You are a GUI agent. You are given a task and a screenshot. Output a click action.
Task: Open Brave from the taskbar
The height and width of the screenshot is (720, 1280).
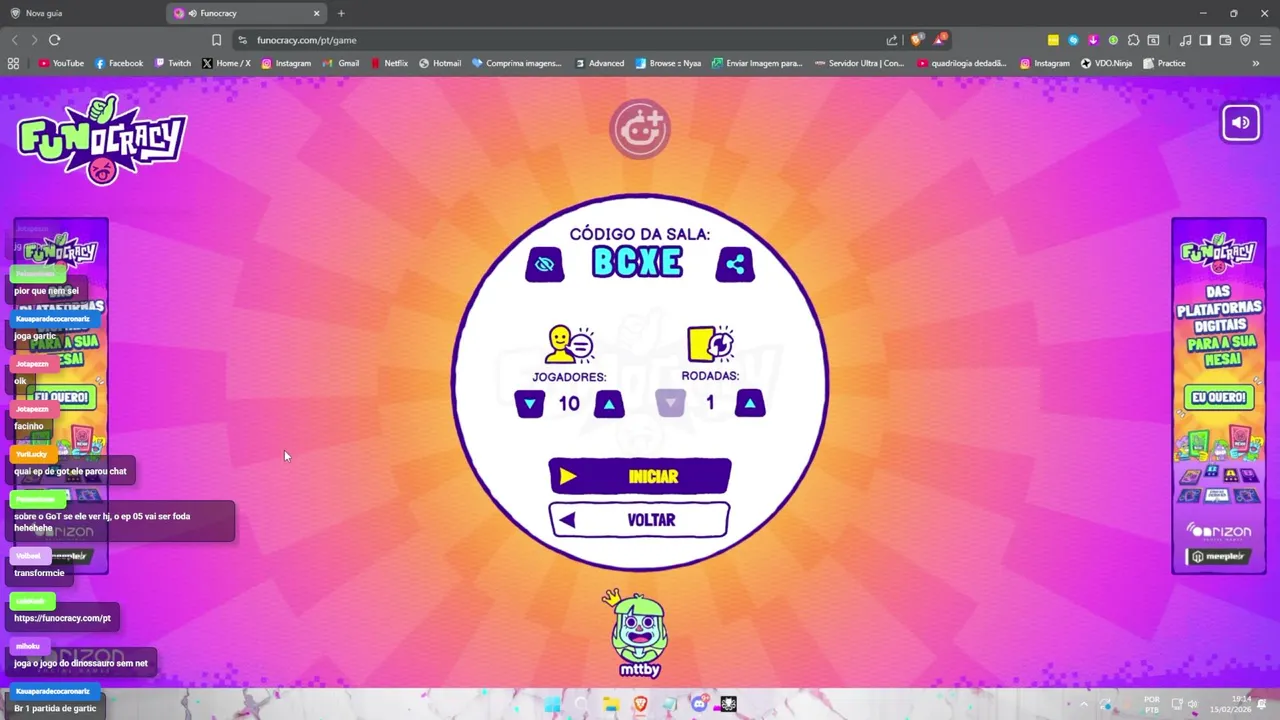point(640,704)
